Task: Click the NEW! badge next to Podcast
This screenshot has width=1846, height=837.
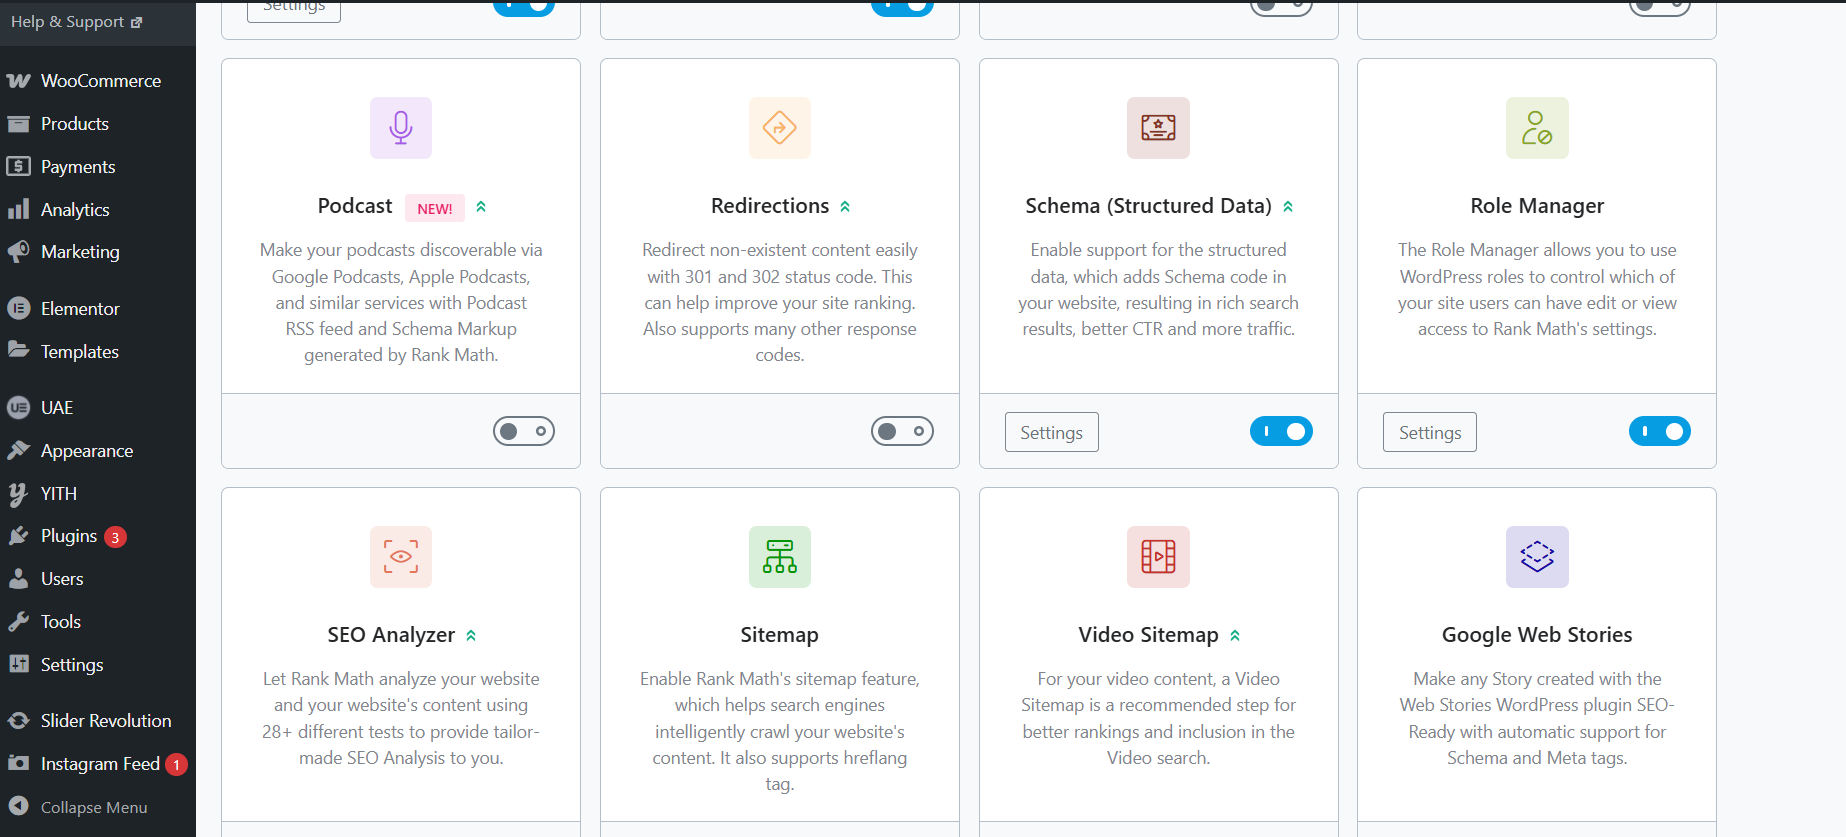Action: tap(435, 208)
